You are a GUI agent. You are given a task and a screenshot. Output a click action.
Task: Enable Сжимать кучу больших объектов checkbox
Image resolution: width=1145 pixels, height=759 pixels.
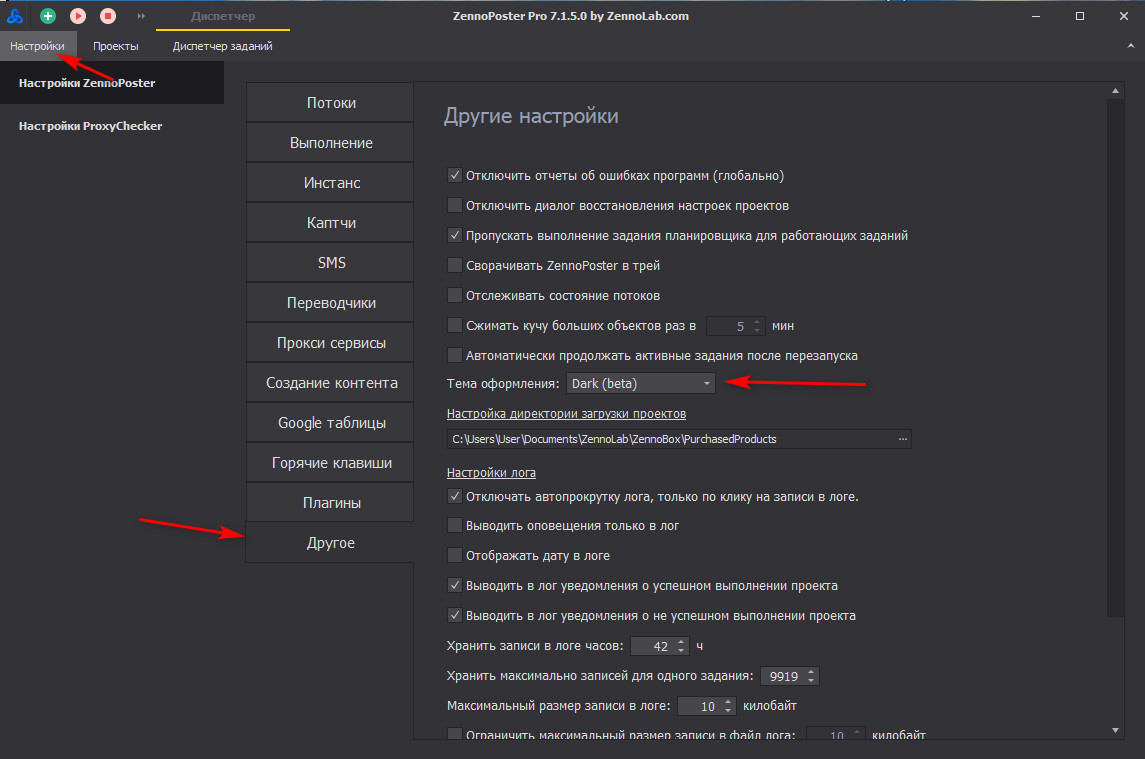tap(454, 325)
